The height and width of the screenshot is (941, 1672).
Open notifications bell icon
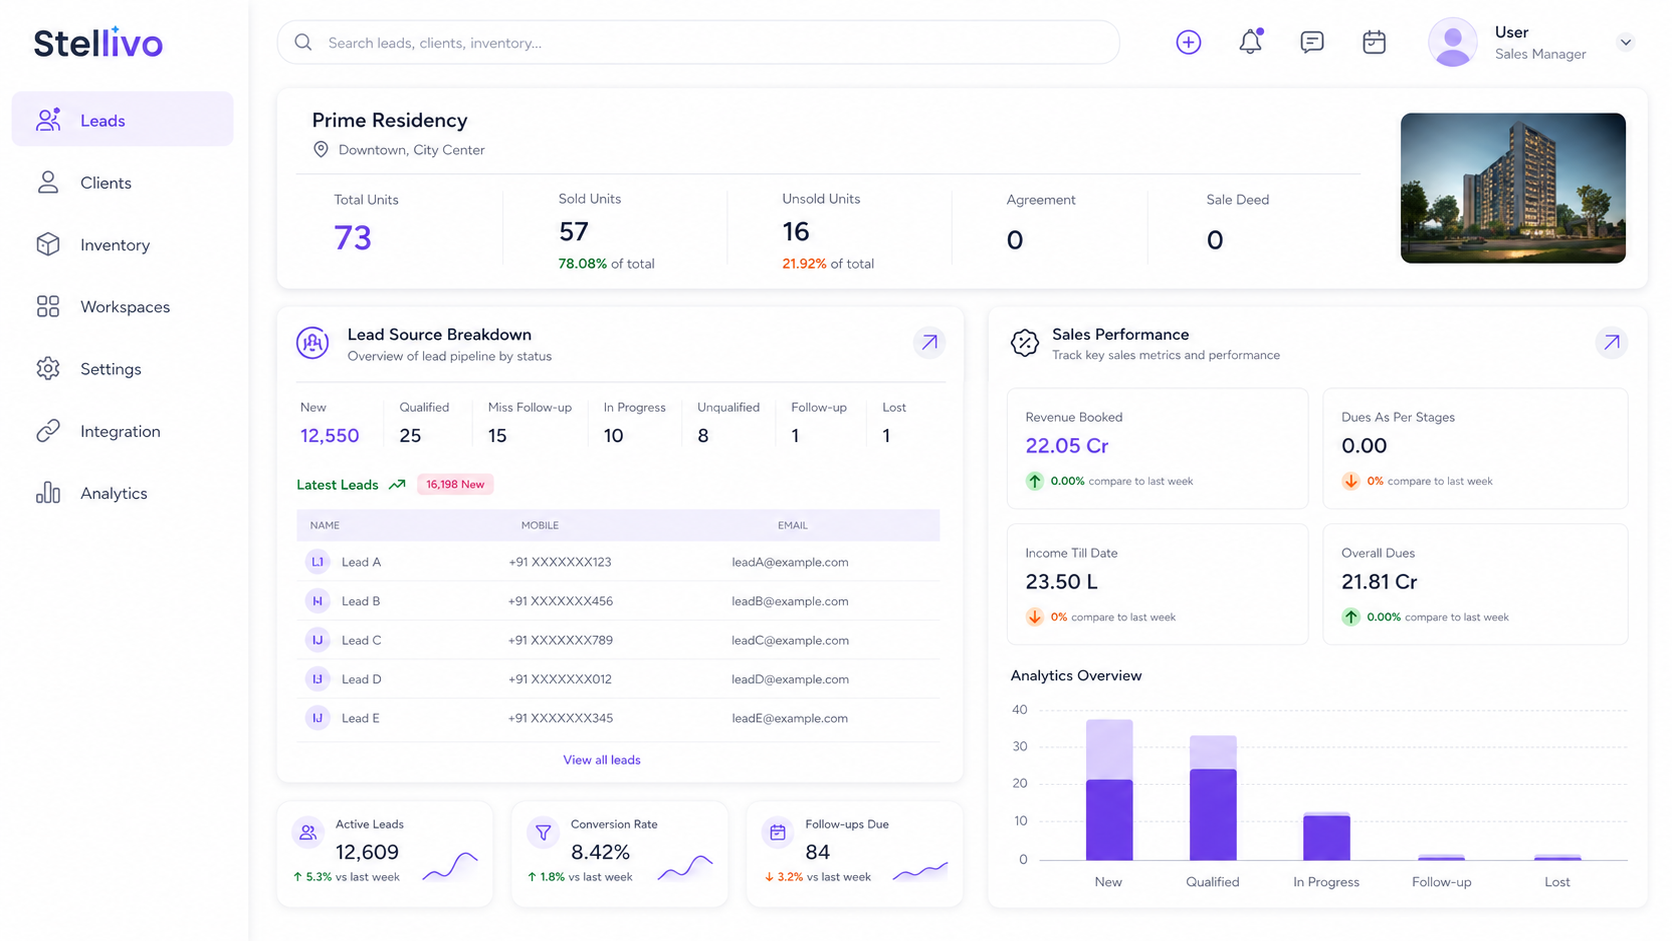point(1250,41)
